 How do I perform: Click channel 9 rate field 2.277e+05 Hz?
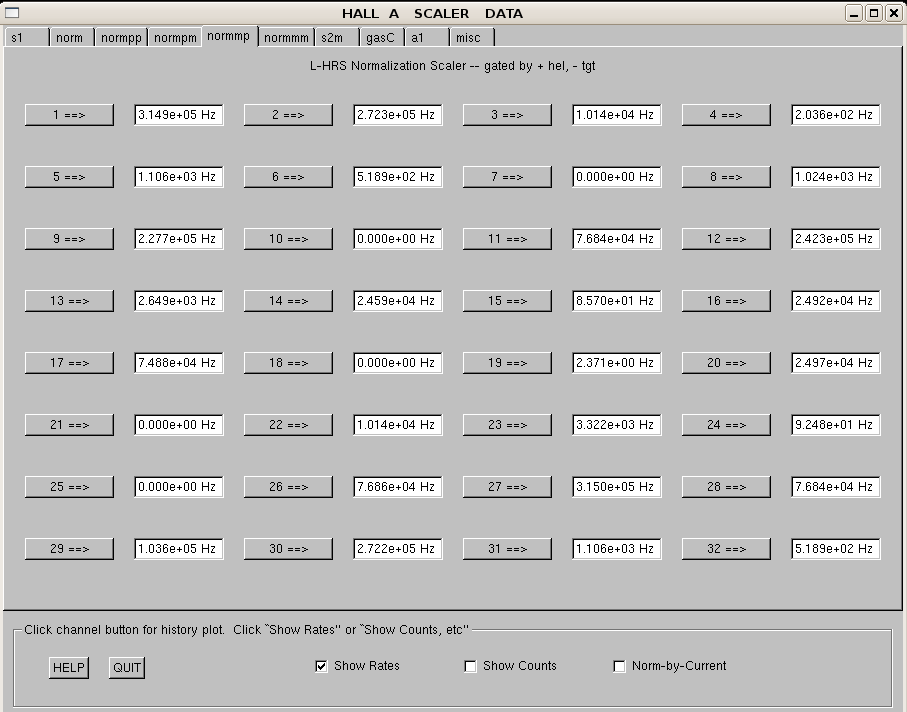click(179, 238)
